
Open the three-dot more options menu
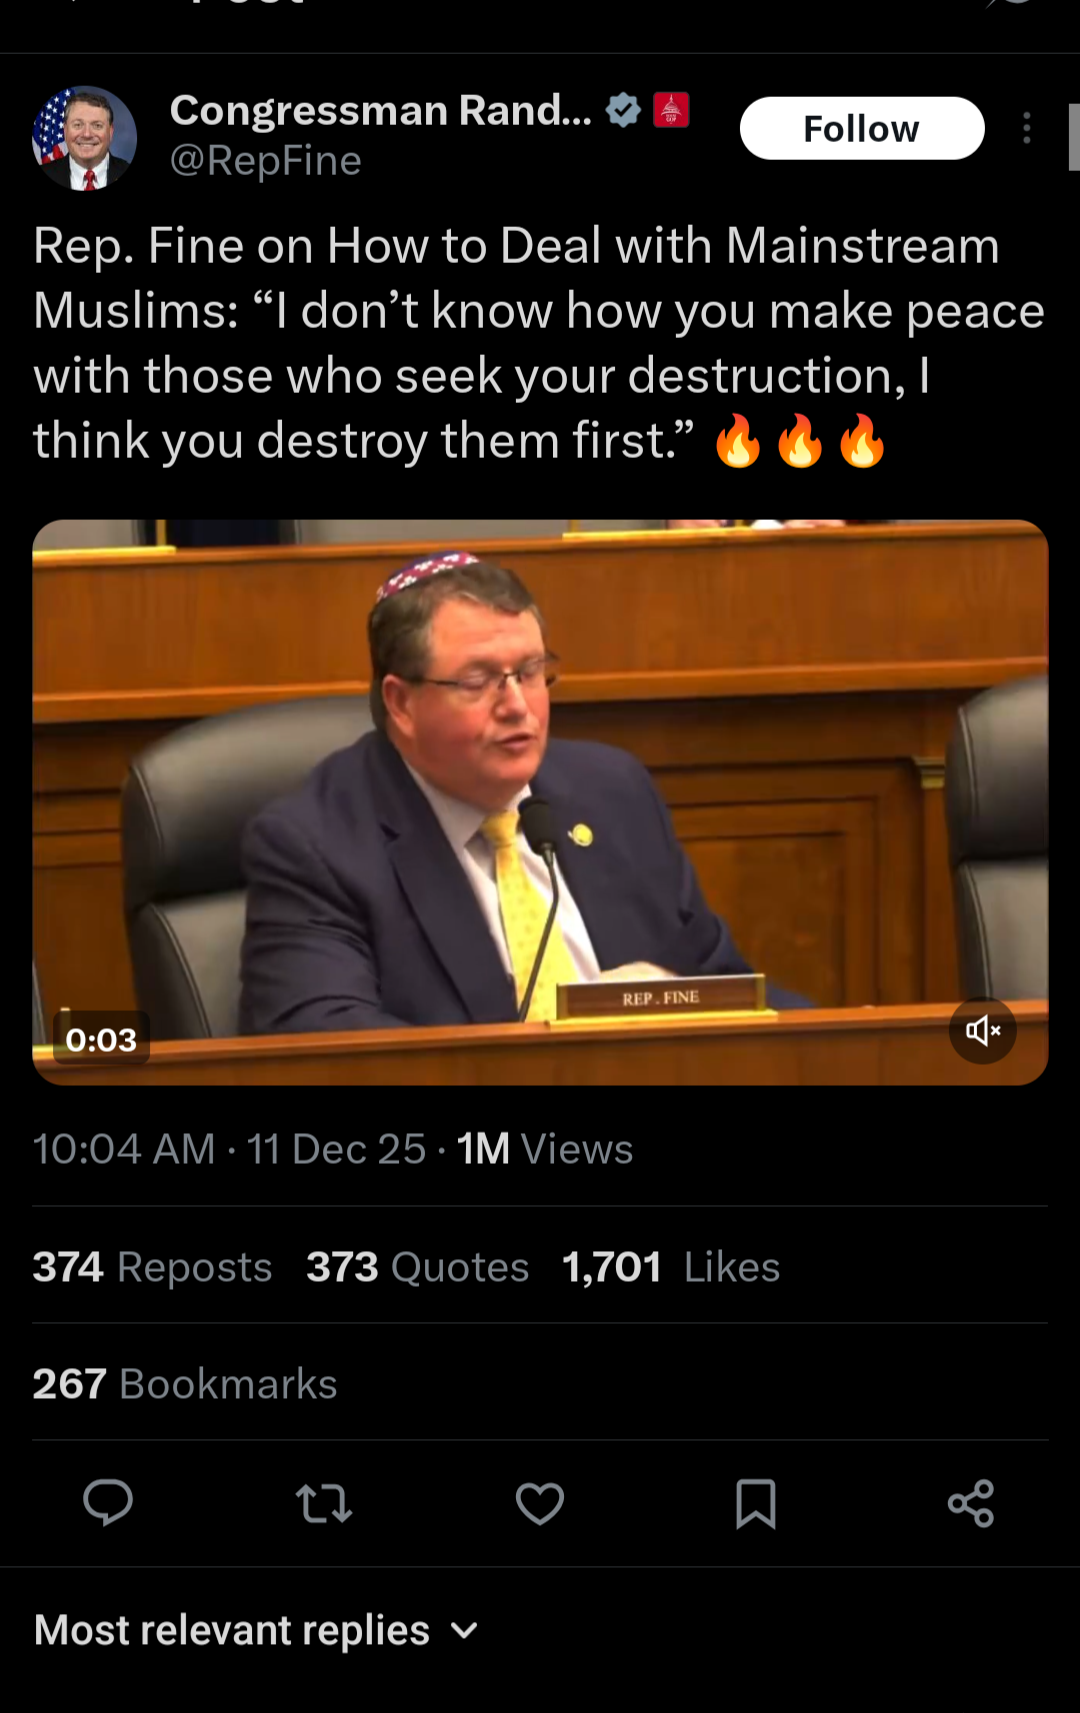(x=1027, y=128)
